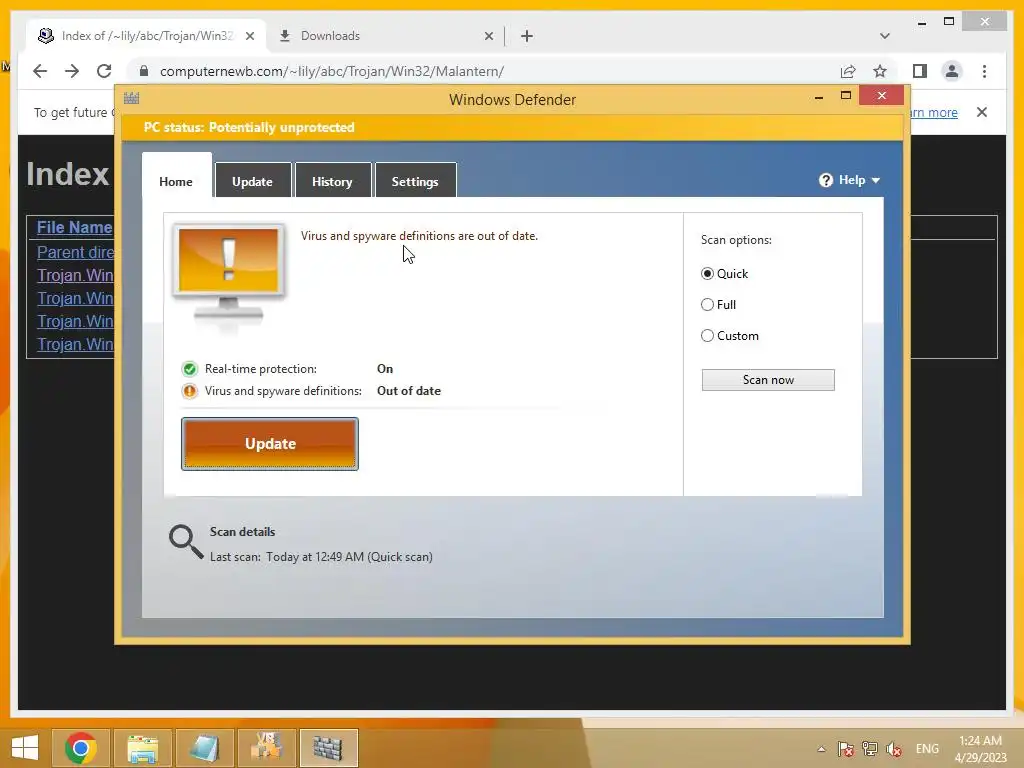Click the Windows Defender taskbar icon
This screenshot has height=768, width=1024.
(328, 748)
